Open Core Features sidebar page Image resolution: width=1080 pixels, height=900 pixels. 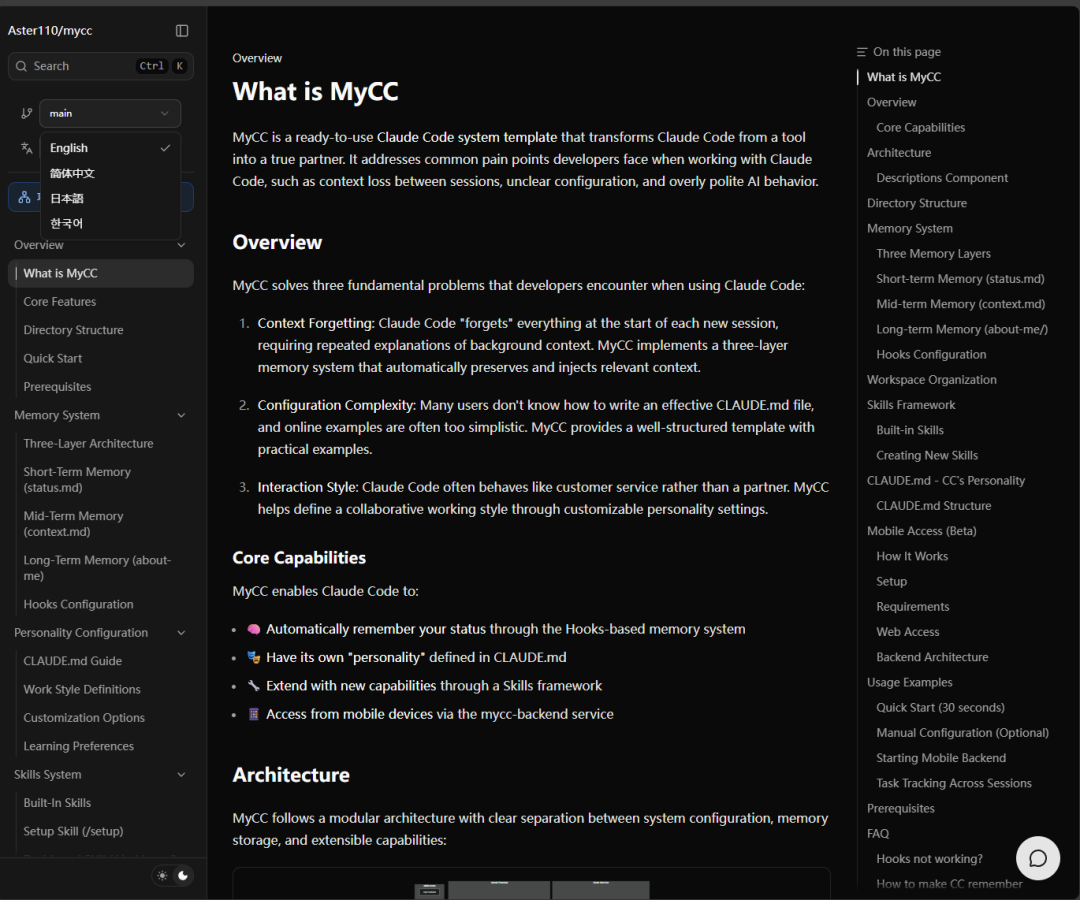pos(60,302)
